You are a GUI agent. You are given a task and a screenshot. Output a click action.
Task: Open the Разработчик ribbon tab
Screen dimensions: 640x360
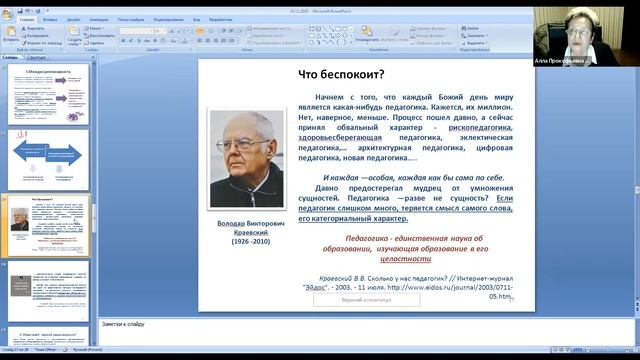click(x=220, y=20)
